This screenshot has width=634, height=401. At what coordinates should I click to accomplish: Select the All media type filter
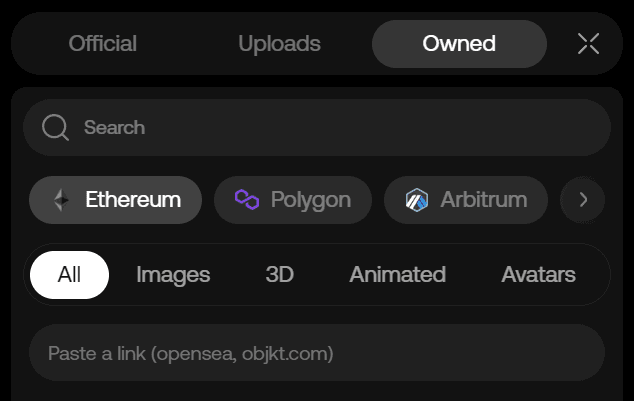click(70, 275)
